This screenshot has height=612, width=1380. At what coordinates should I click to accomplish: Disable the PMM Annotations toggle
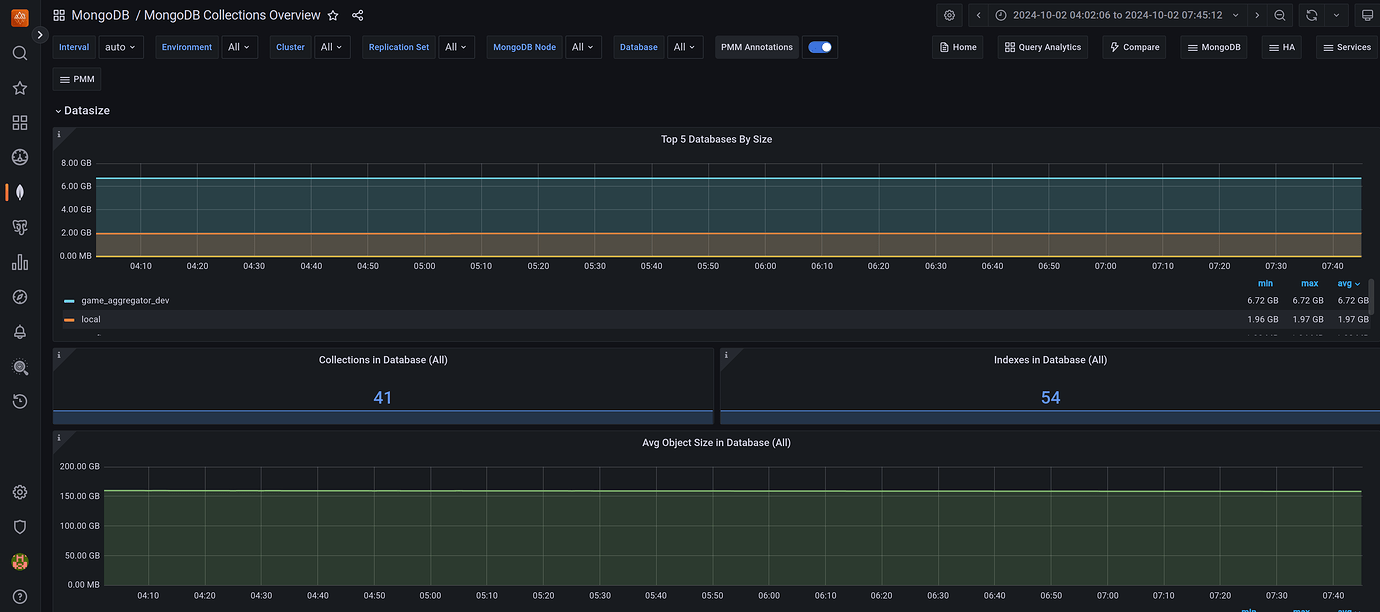tap(820, 46)
